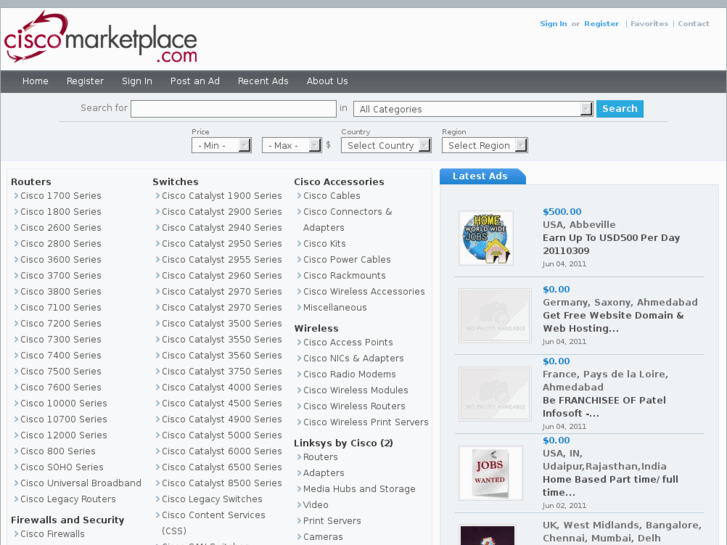Open Cisco SOHO Series
The image size is (727, 545).
coord(62,468)
